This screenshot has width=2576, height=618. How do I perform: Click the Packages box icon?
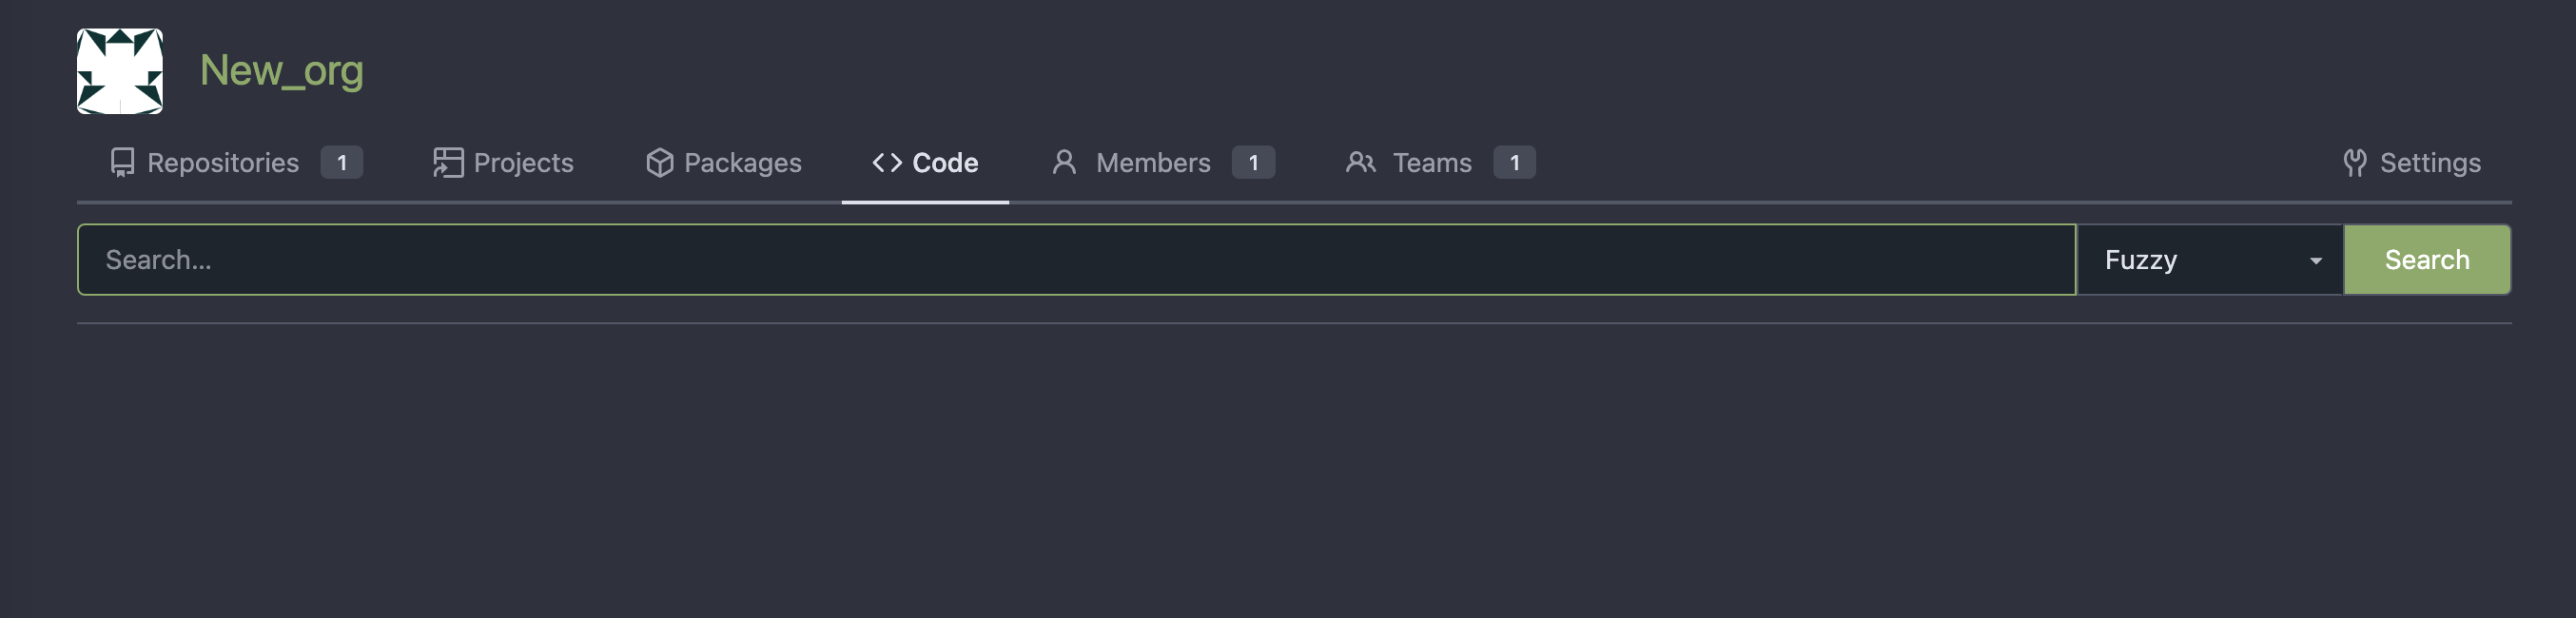[x=659, y=163]
